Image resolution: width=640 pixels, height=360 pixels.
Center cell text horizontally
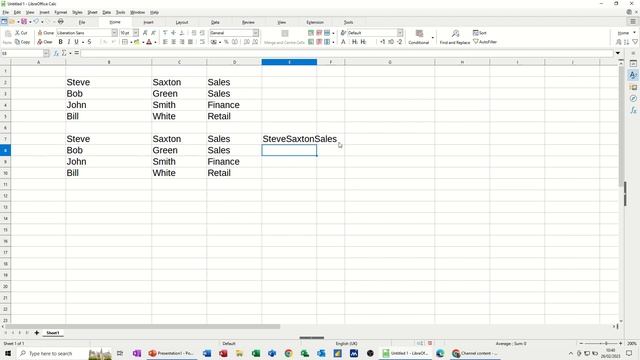coord(173,42)
